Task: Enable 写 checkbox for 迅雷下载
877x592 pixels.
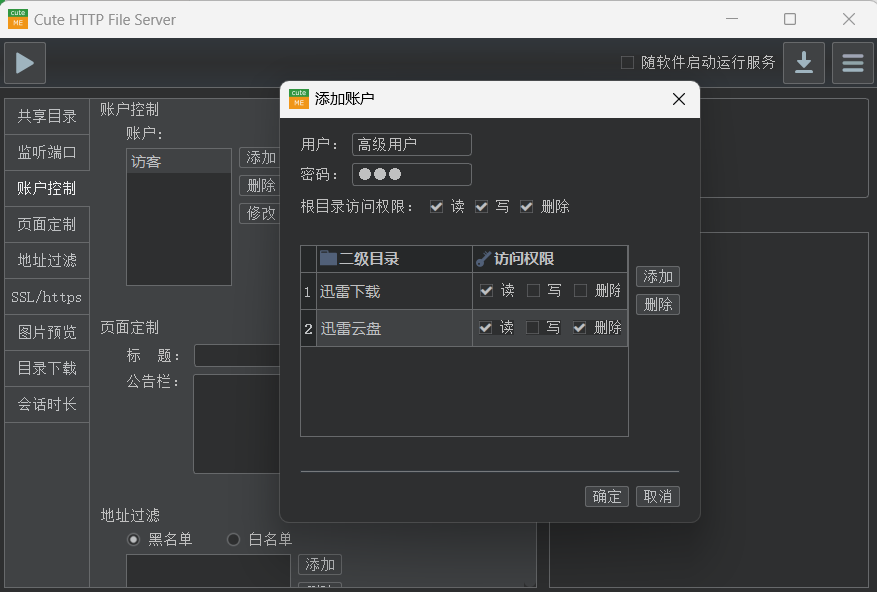Action: coord(534,290)
